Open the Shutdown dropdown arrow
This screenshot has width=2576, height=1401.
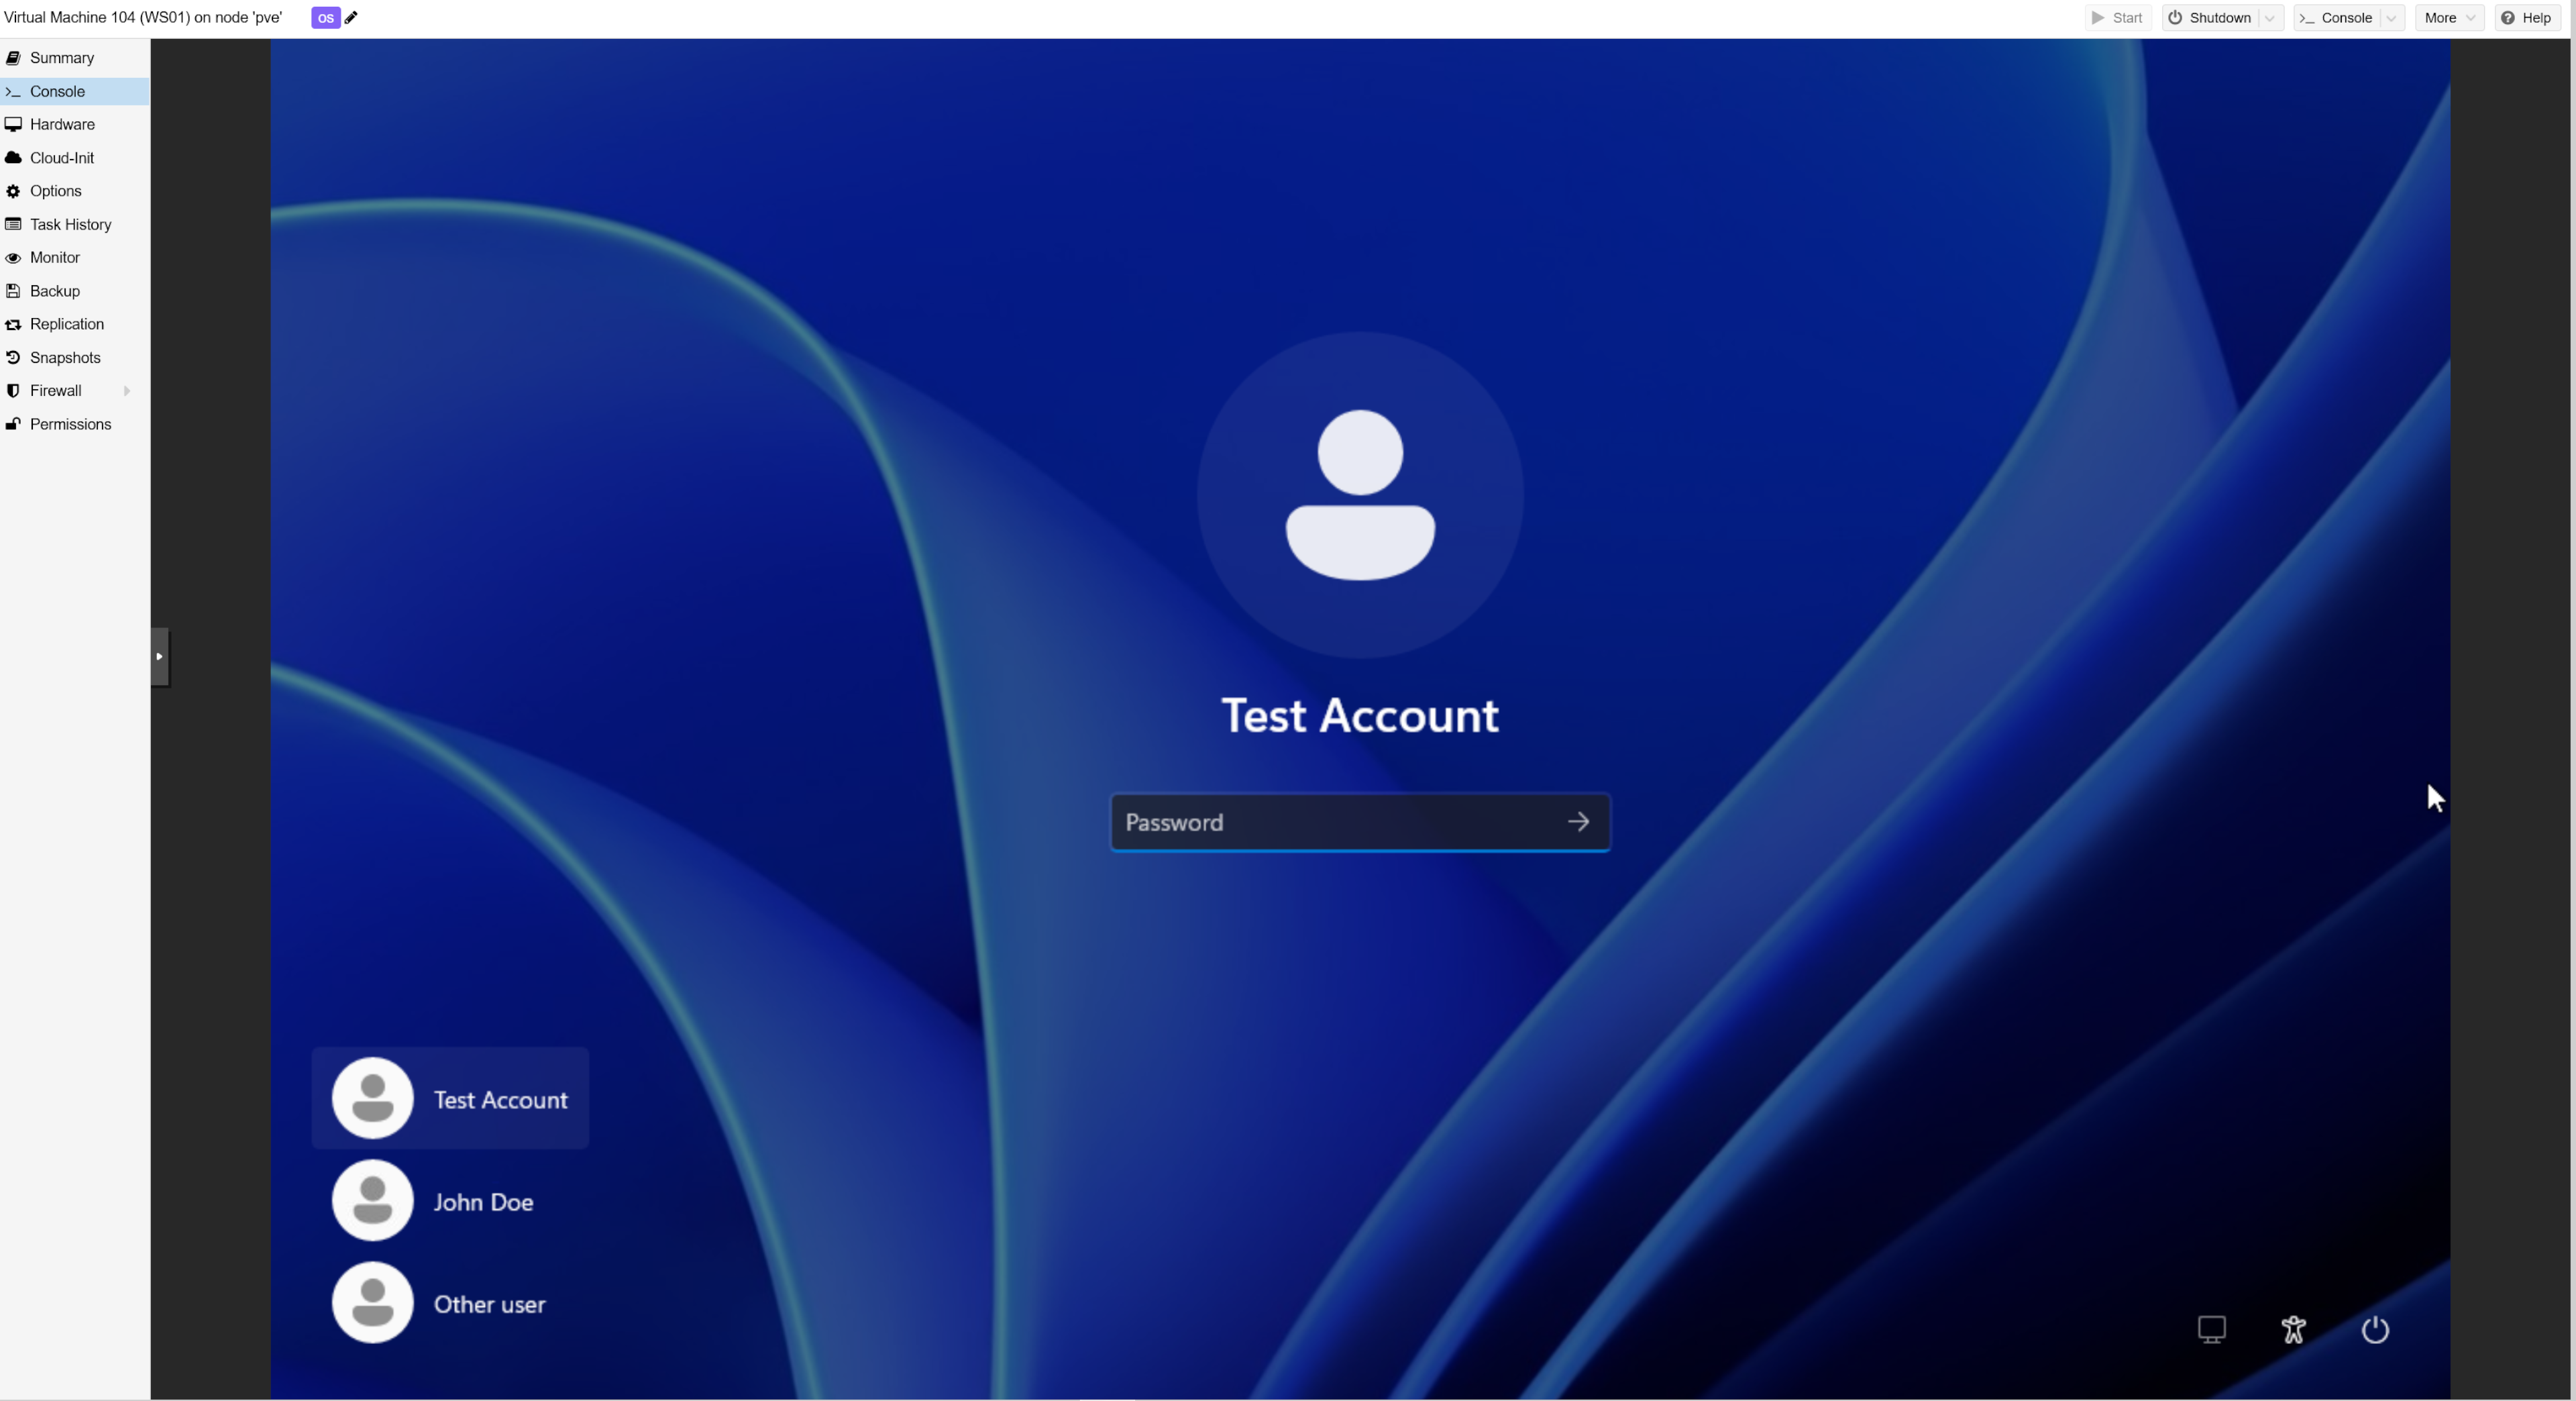pyautogui.click(x=2270, y=18)
